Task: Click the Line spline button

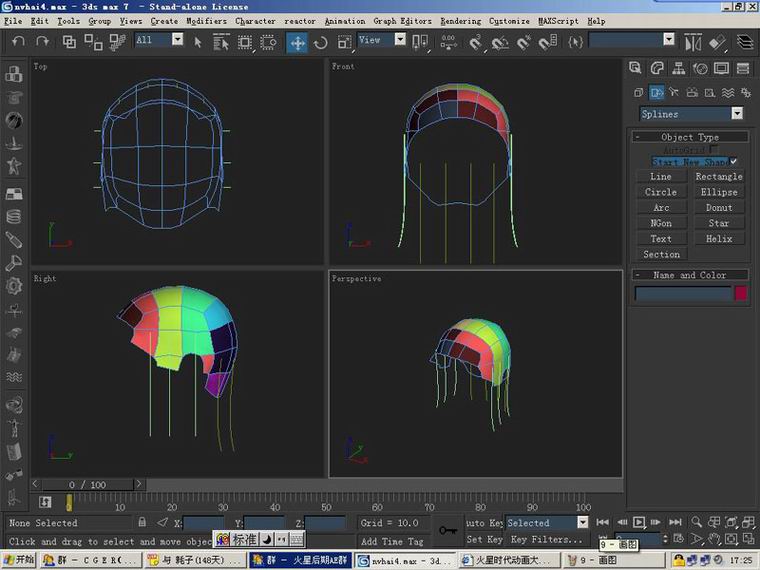Action: [661, 176]
